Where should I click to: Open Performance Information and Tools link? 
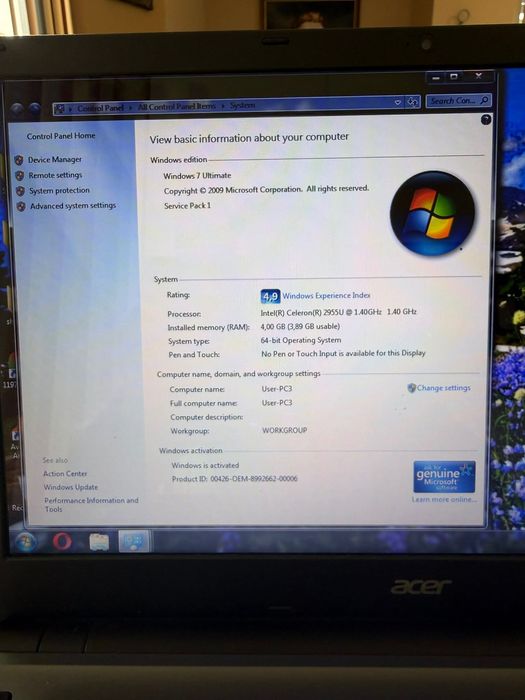[91, 504]
